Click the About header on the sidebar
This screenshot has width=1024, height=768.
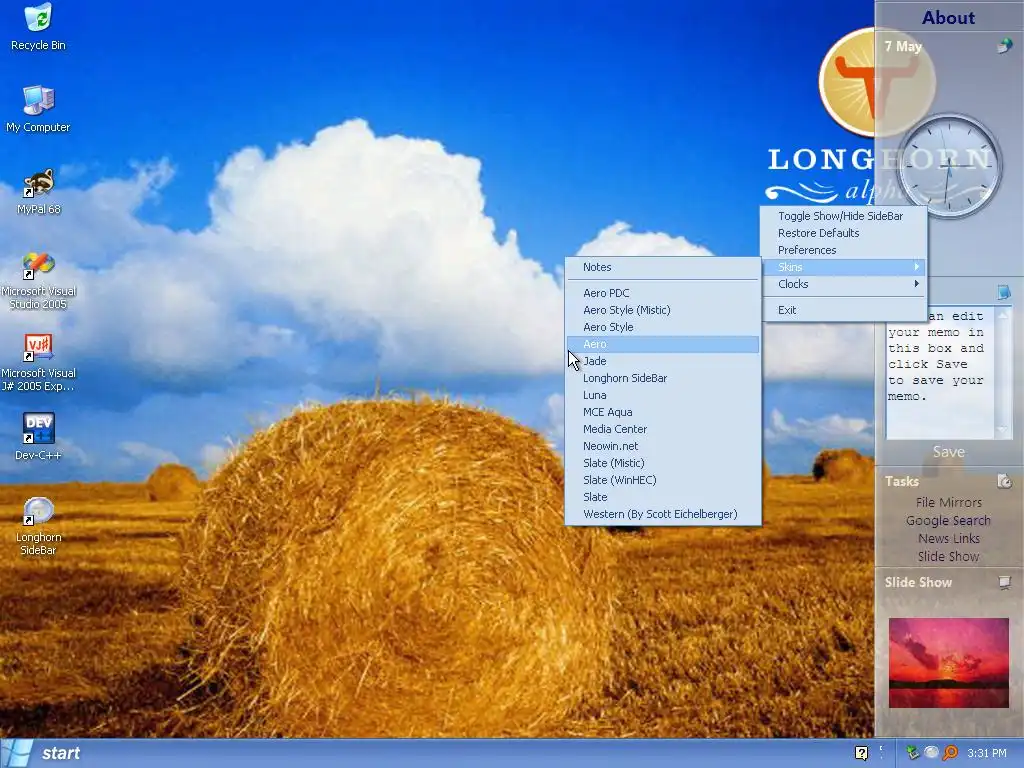click(x=948, y=17)
